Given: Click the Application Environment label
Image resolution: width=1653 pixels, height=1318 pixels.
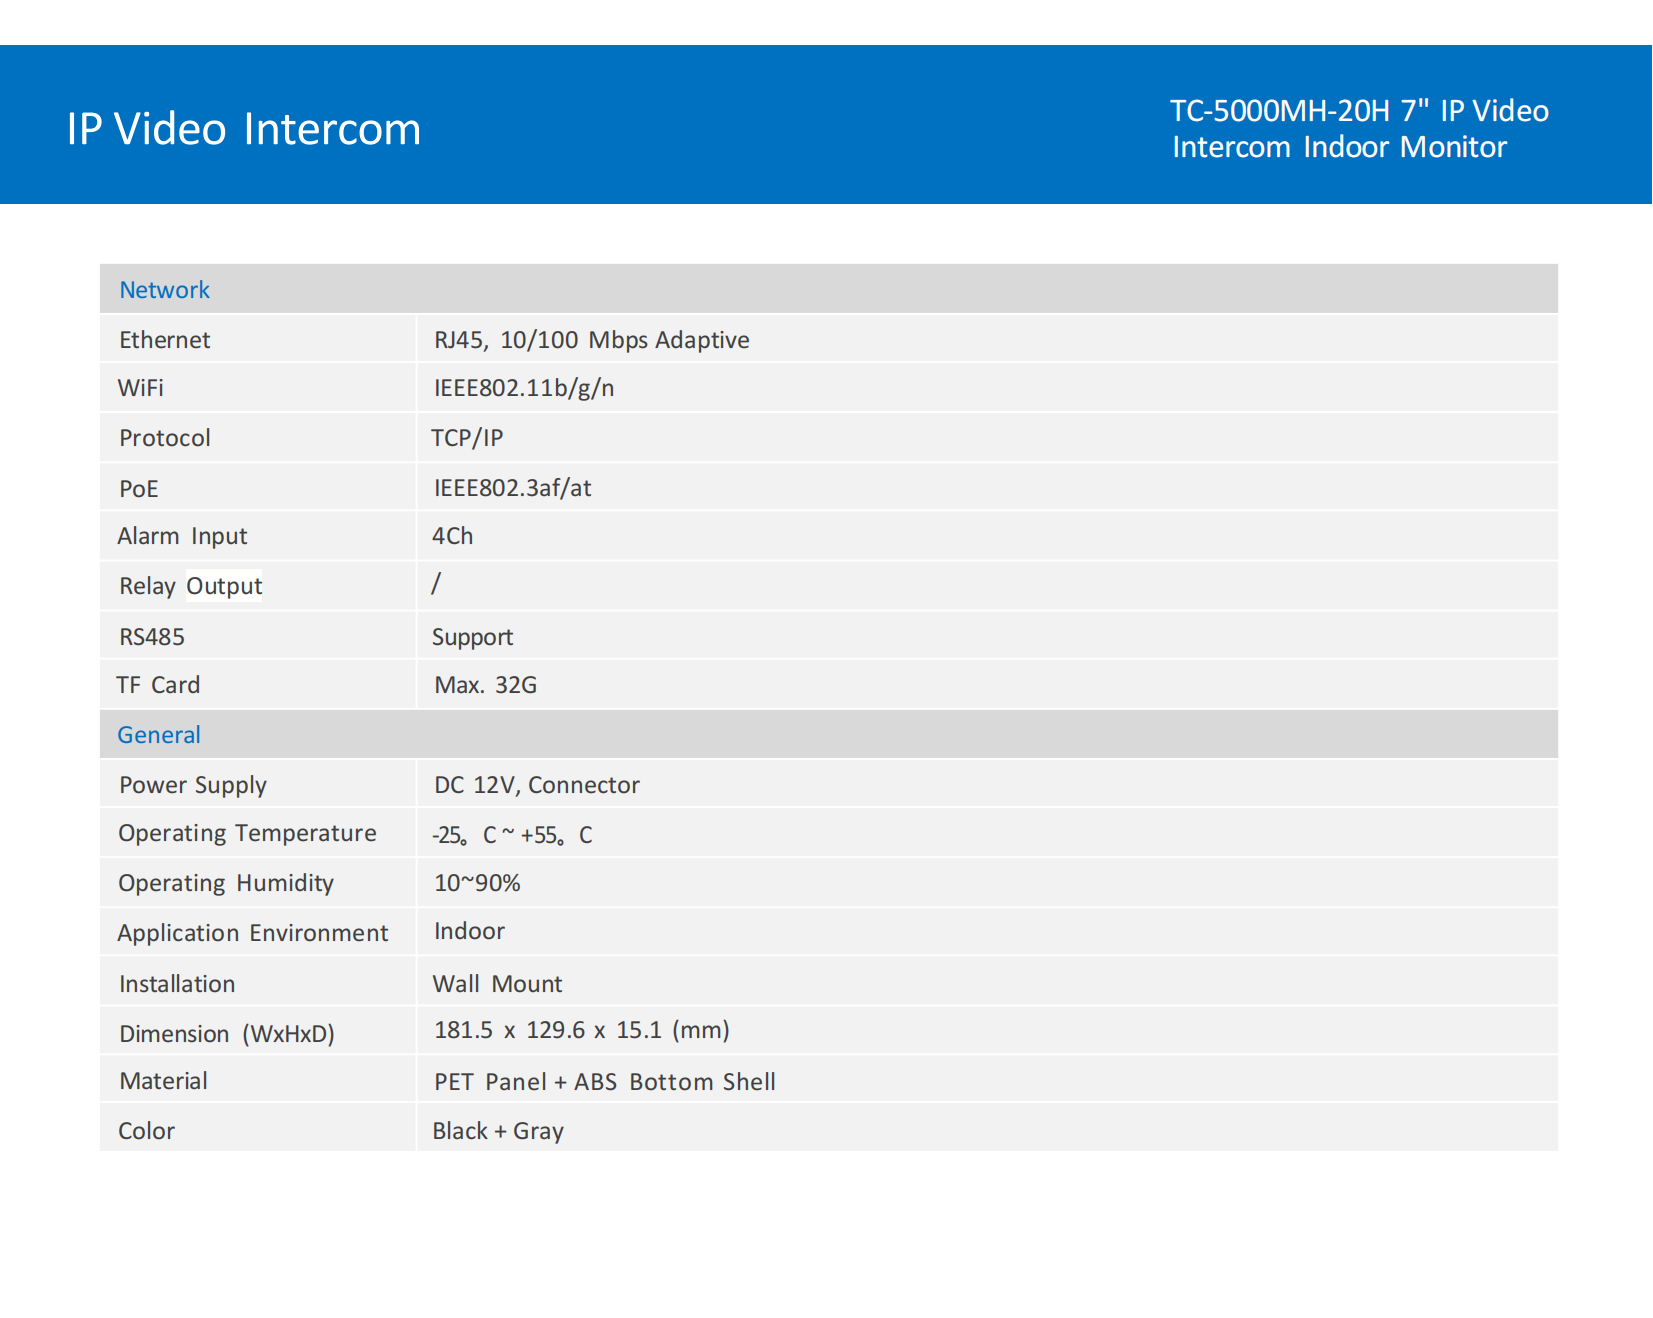Looking at the screenshot, I should click(x=253, y=933).
